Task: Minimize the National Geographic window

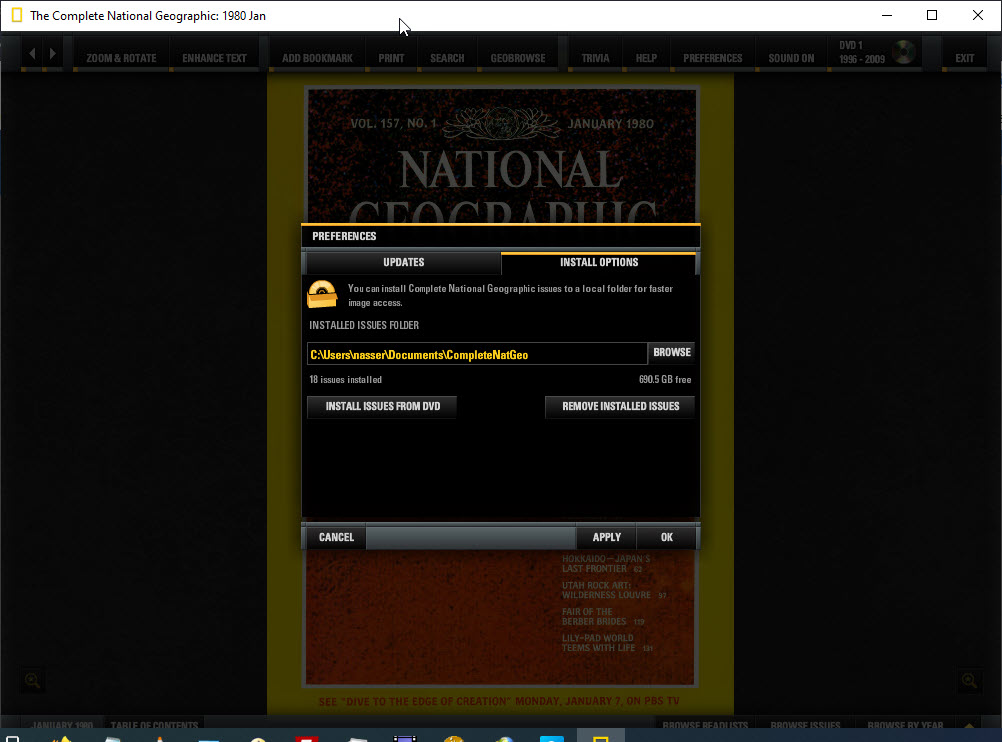Action: 887,15
